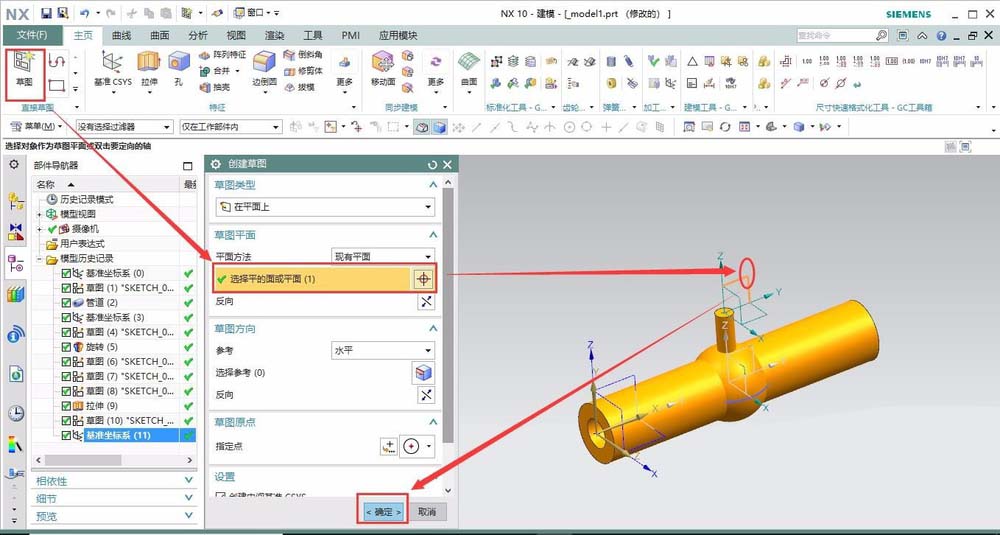Start the 拉伸 (Extrude) feature
The height and width of the screenshot is (535, 1000).
click(149, 70)
